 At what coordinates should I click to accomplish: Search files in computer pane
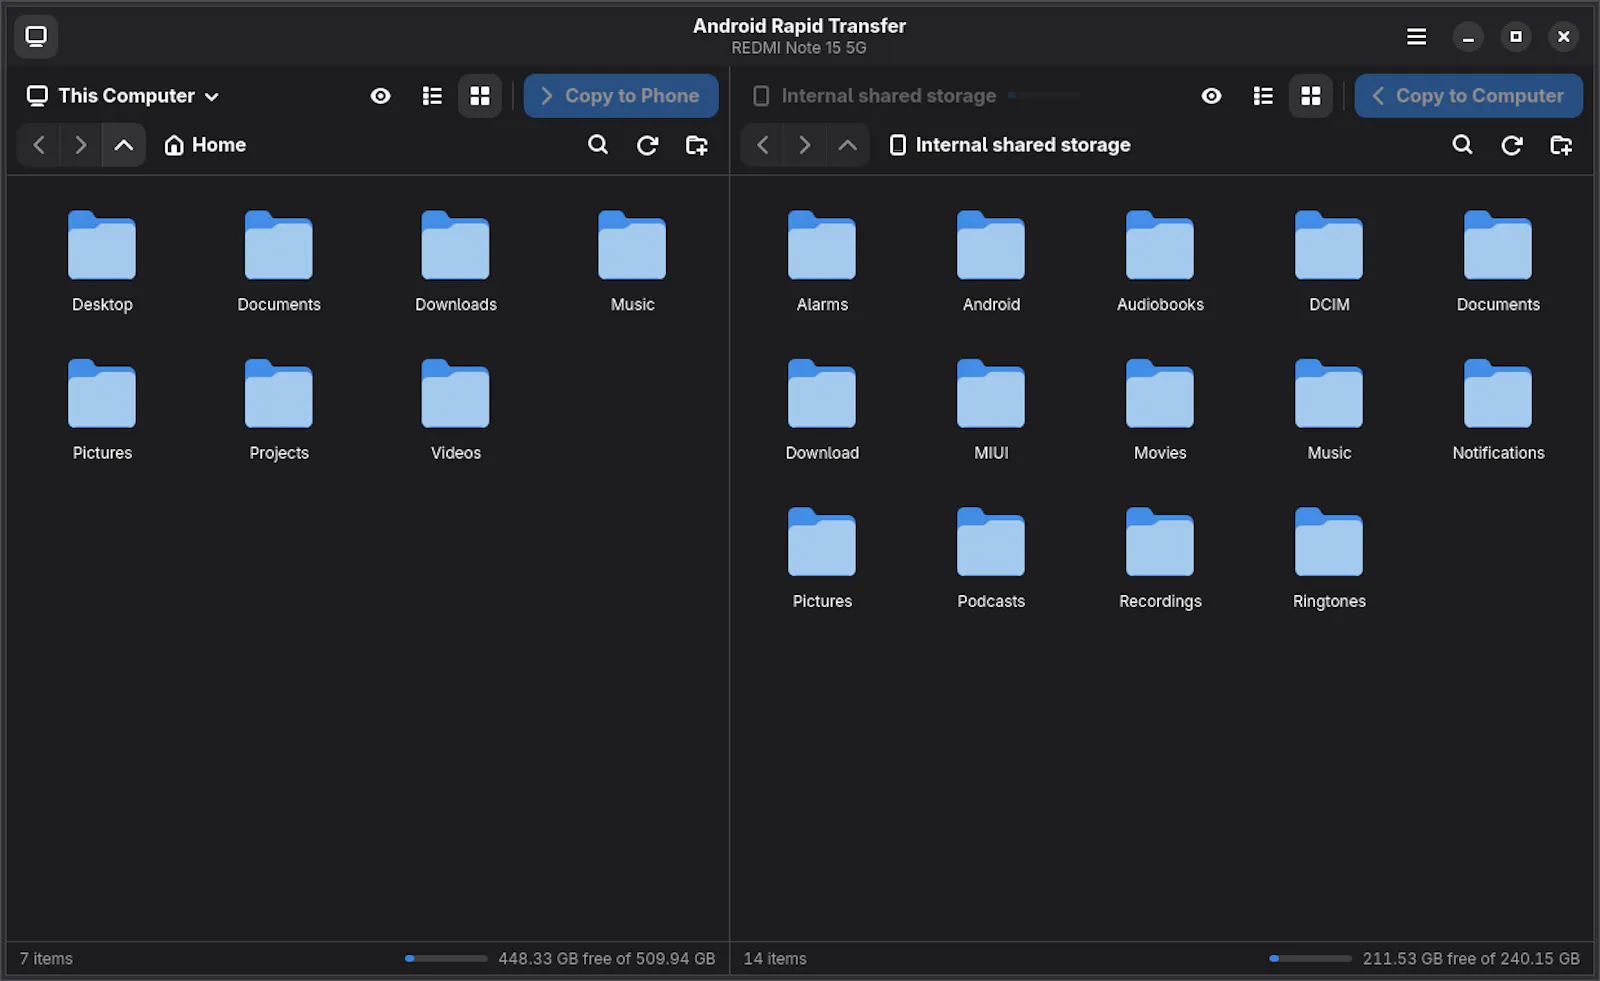598,145
